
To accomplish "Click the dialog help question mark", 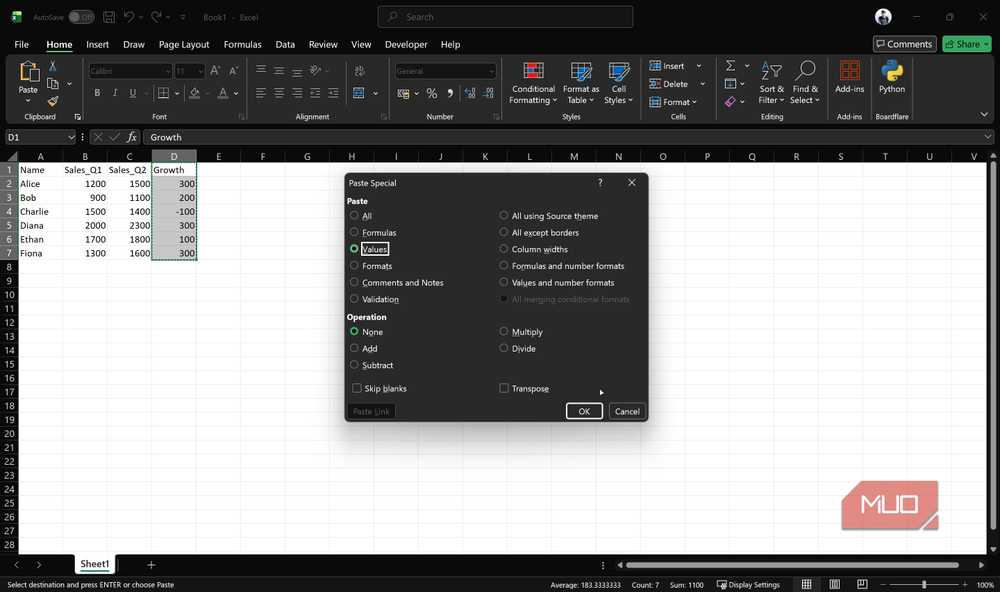I will click(600, 182).
